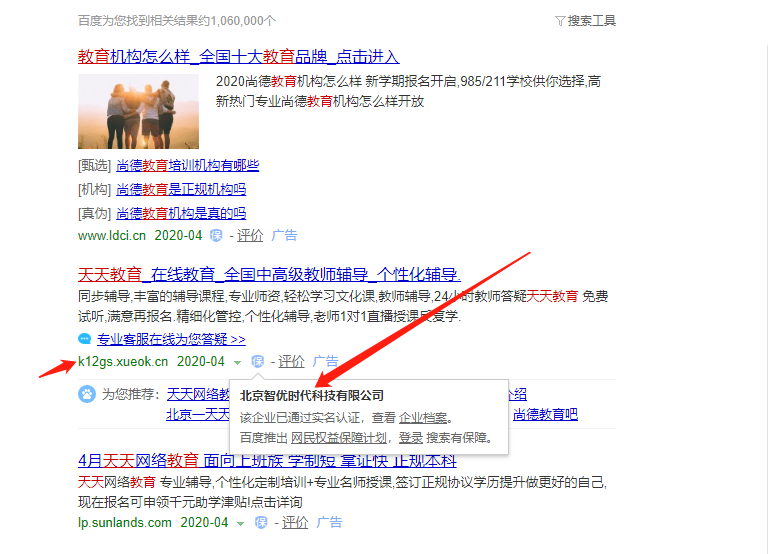Click the 广告 label next to k12gs.xueok.cn
Screen dimensions: 771x554
click(x=326, y=361)
